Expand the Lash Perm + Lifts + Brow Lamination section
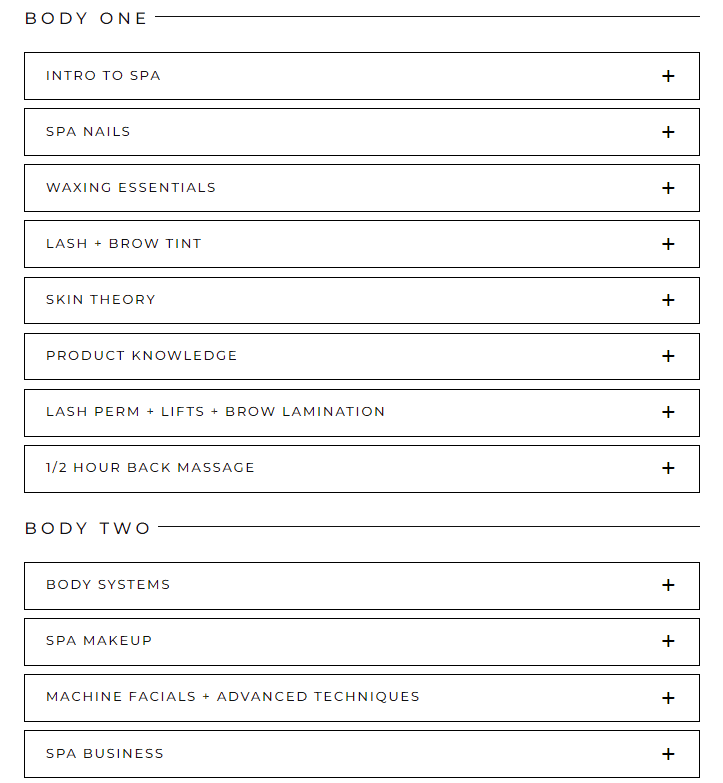723x783 pixels. pyautogui.click(x=668, y=412)
